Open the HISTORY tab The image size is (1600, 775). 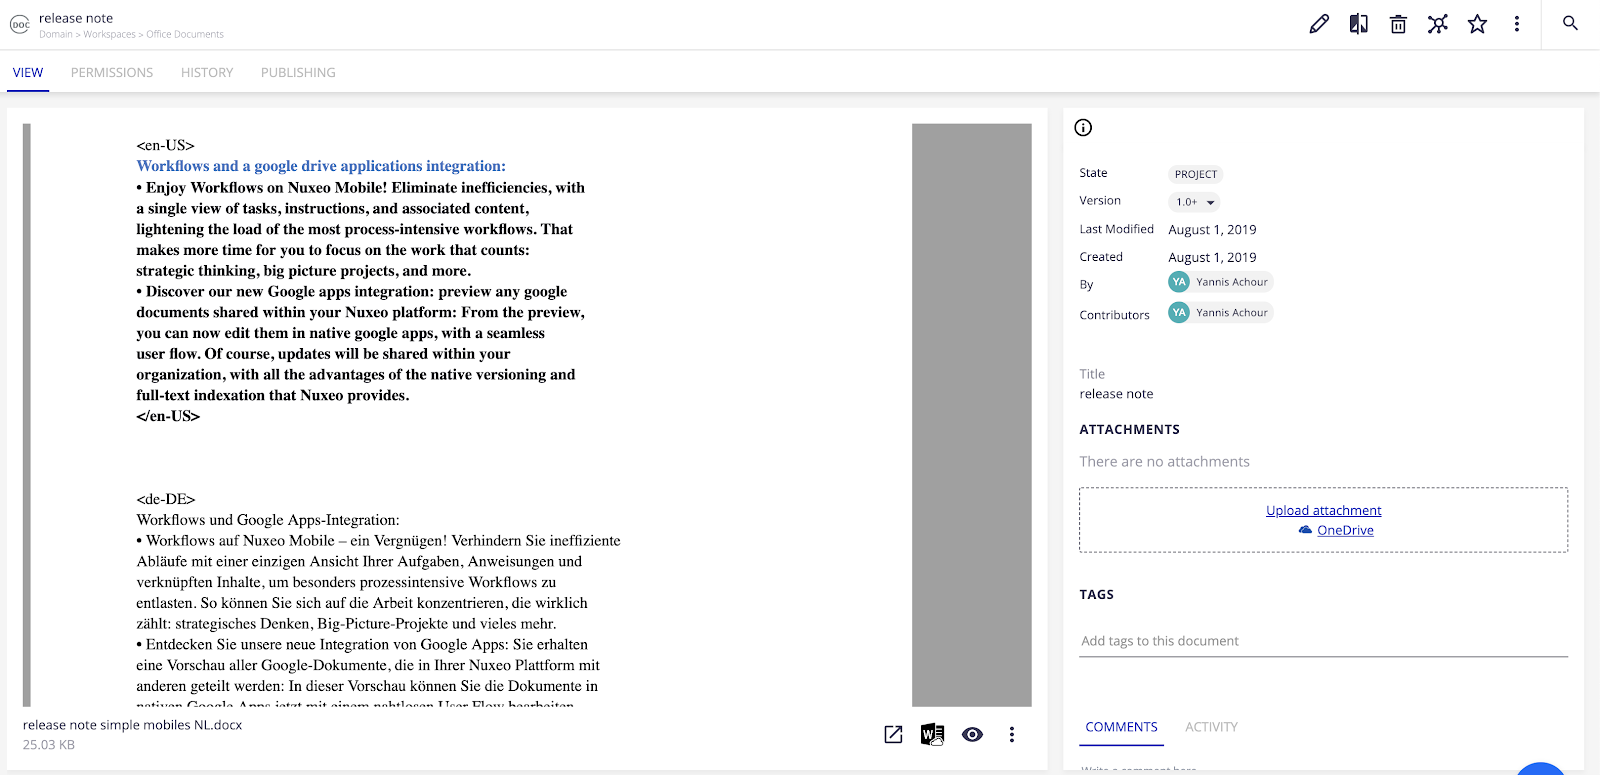point(207,73)
